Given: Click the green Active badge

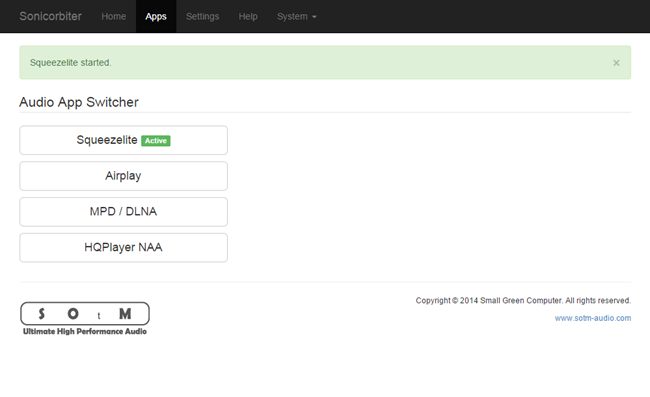Looking at the screenshot, I should (x=156, y=140).
